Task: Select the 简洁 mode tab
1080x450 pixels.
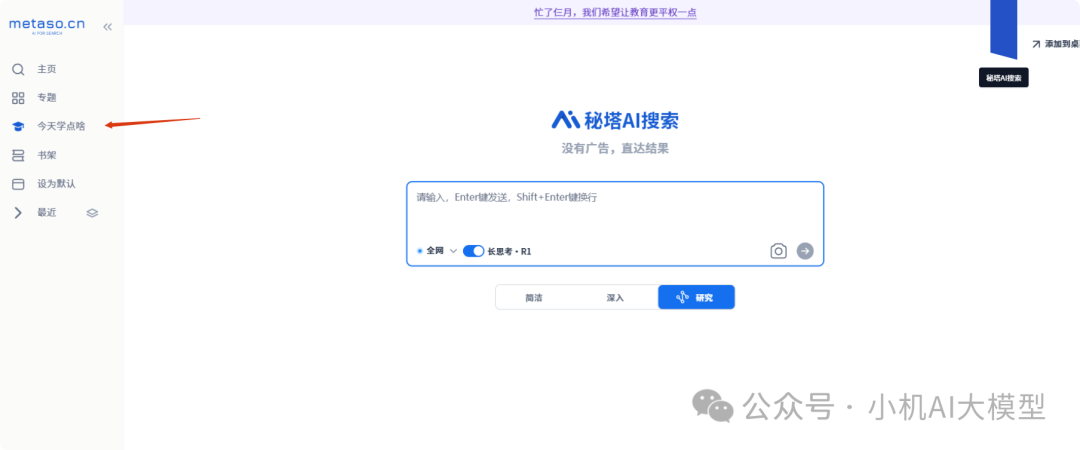Action: click(534, 298)
